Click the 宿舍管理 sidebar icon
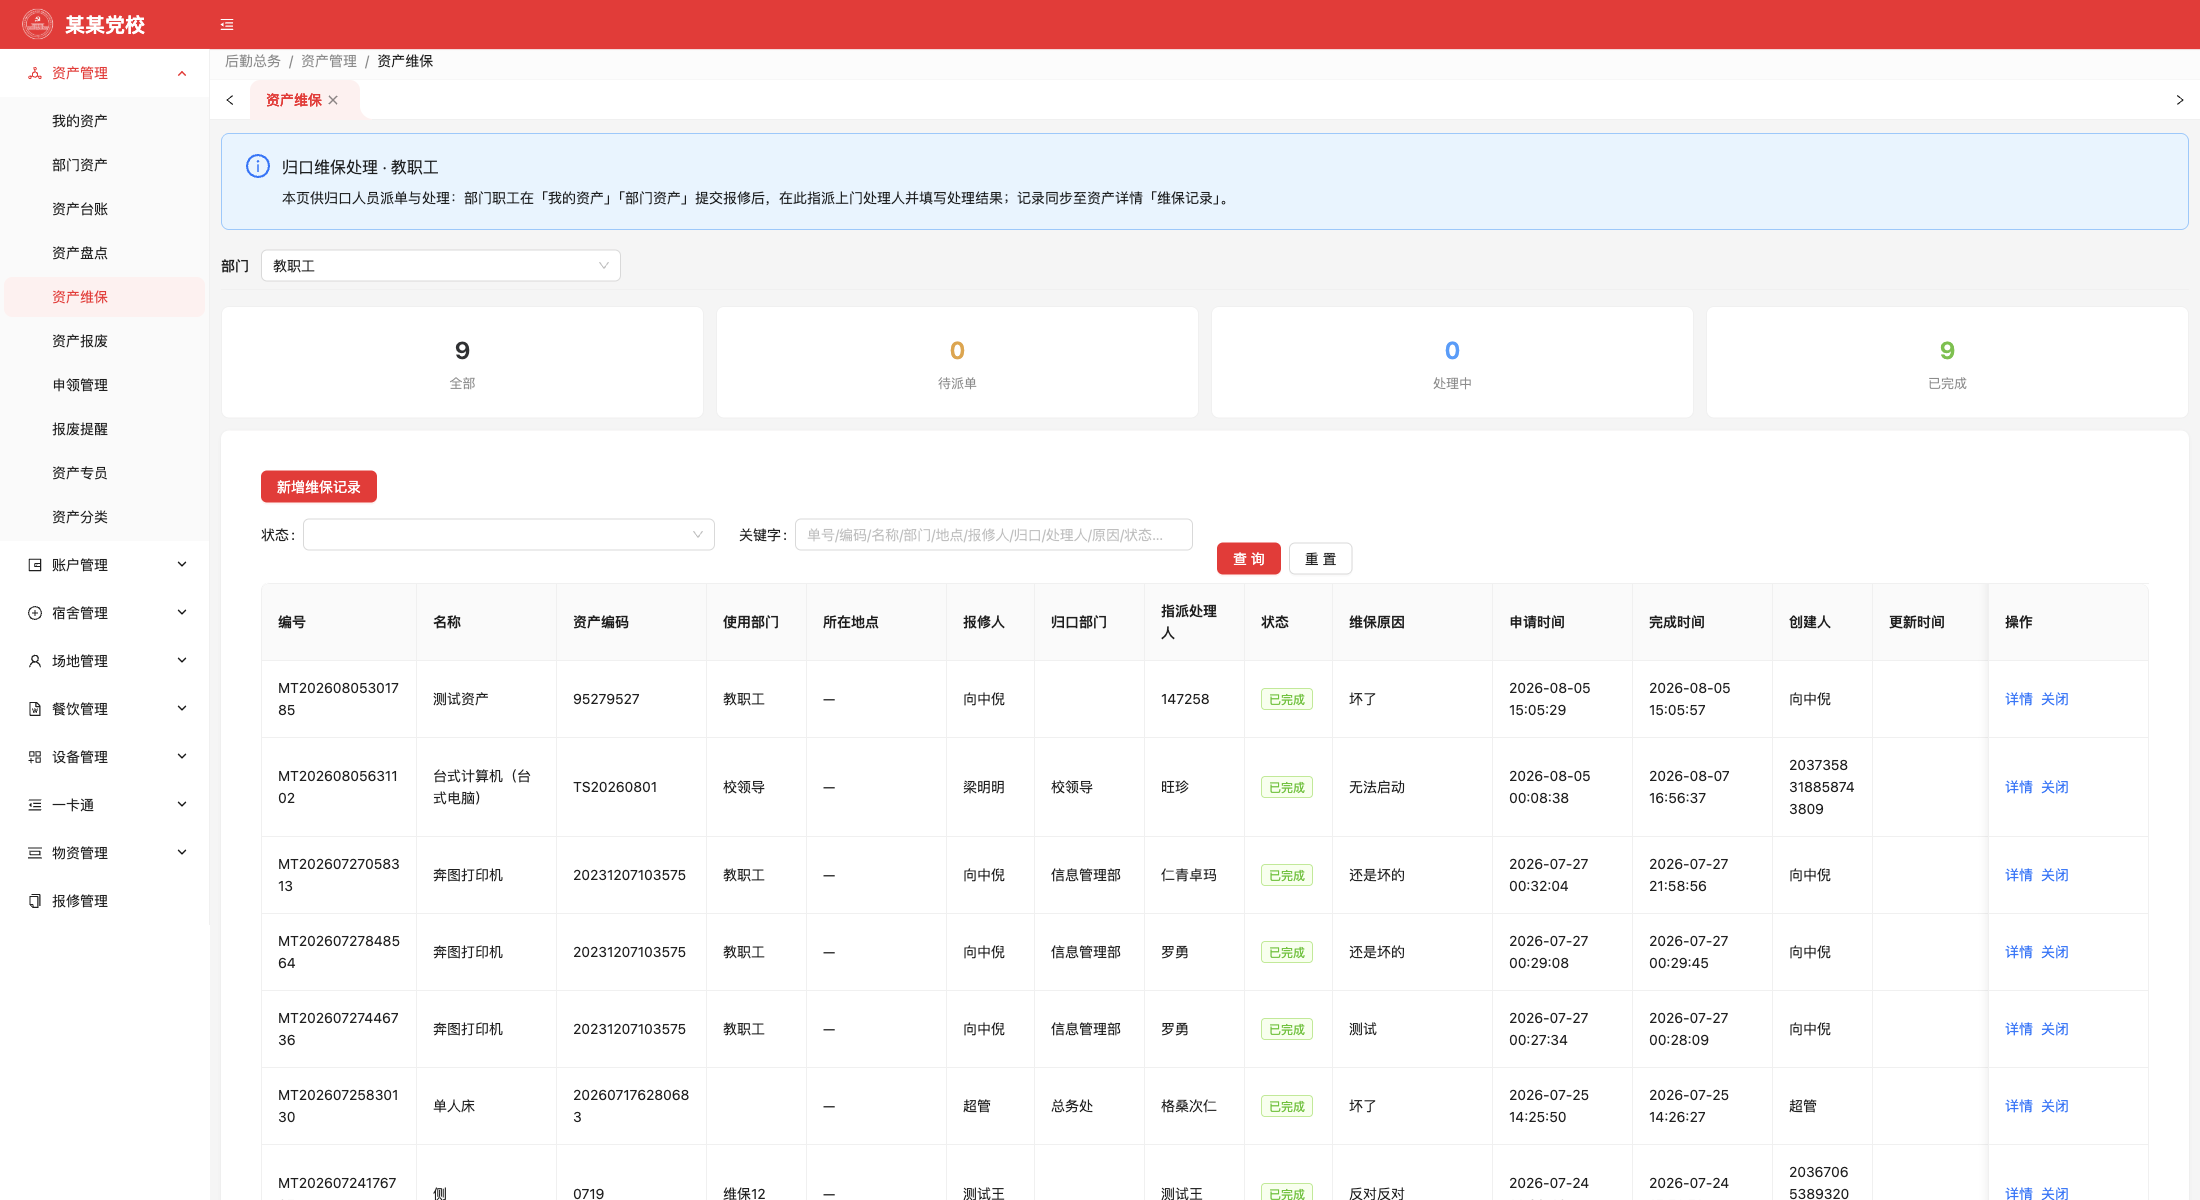The width and height of the screenshot is (2200, 1200). point(35,613)
